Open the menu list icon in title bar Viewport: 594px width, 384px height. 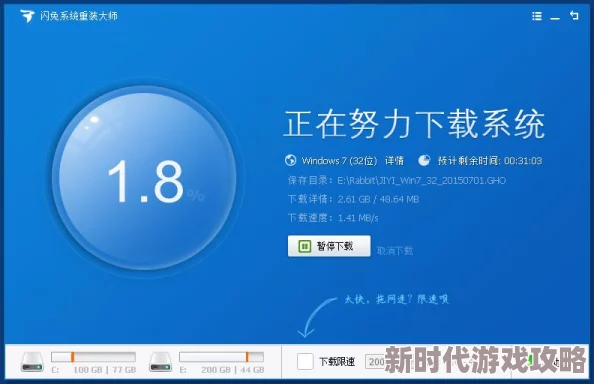tap(536, 16)
